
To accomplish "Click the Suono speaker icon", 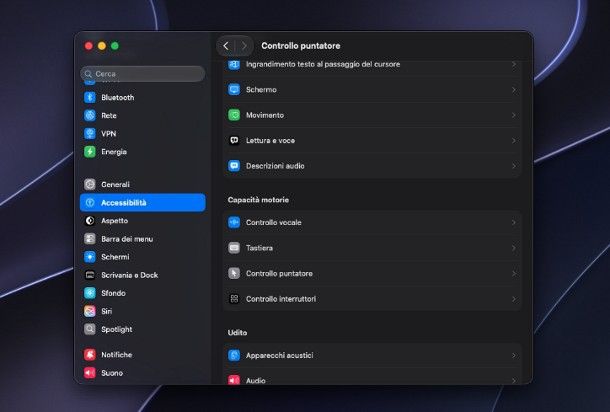I will tap(90, 373).
